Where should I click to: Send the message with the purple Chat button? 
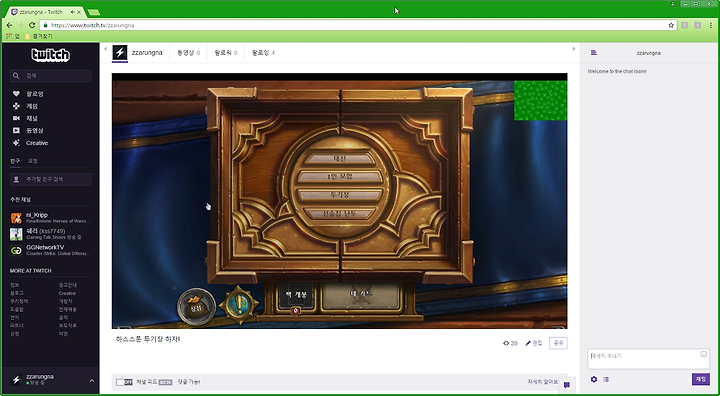pos(701,379)
